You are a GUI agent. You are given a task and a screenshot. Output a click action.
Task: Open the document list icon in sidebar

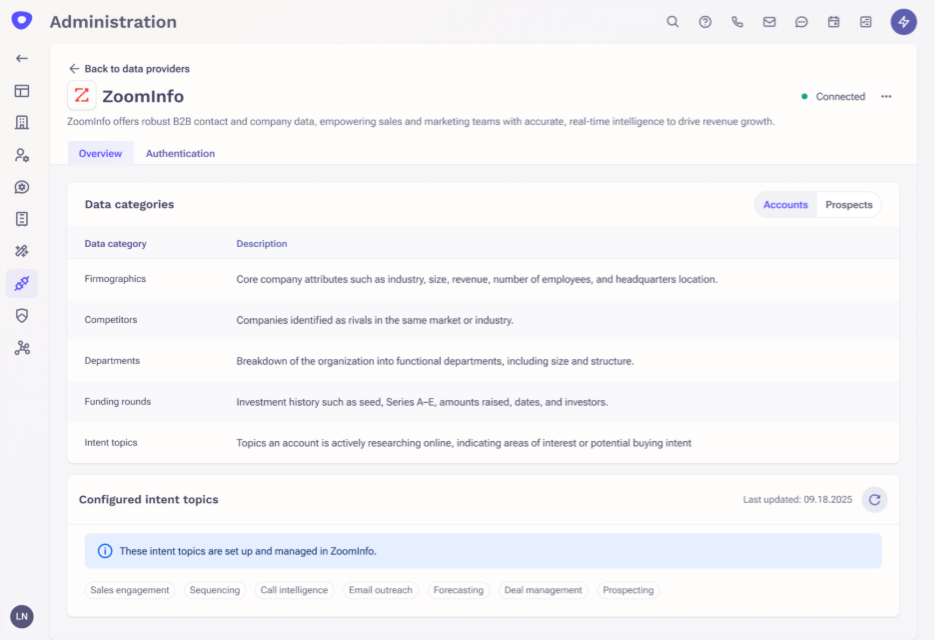pyautogui.click(x=22, y=219)
